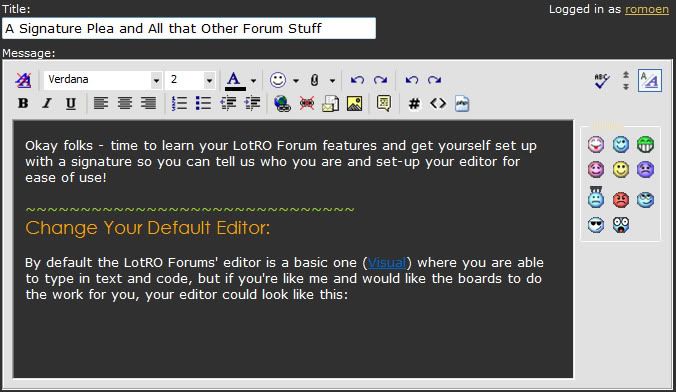Insert the yellow smiling smiley
The image size is (676, 392).
pos(621,169)
